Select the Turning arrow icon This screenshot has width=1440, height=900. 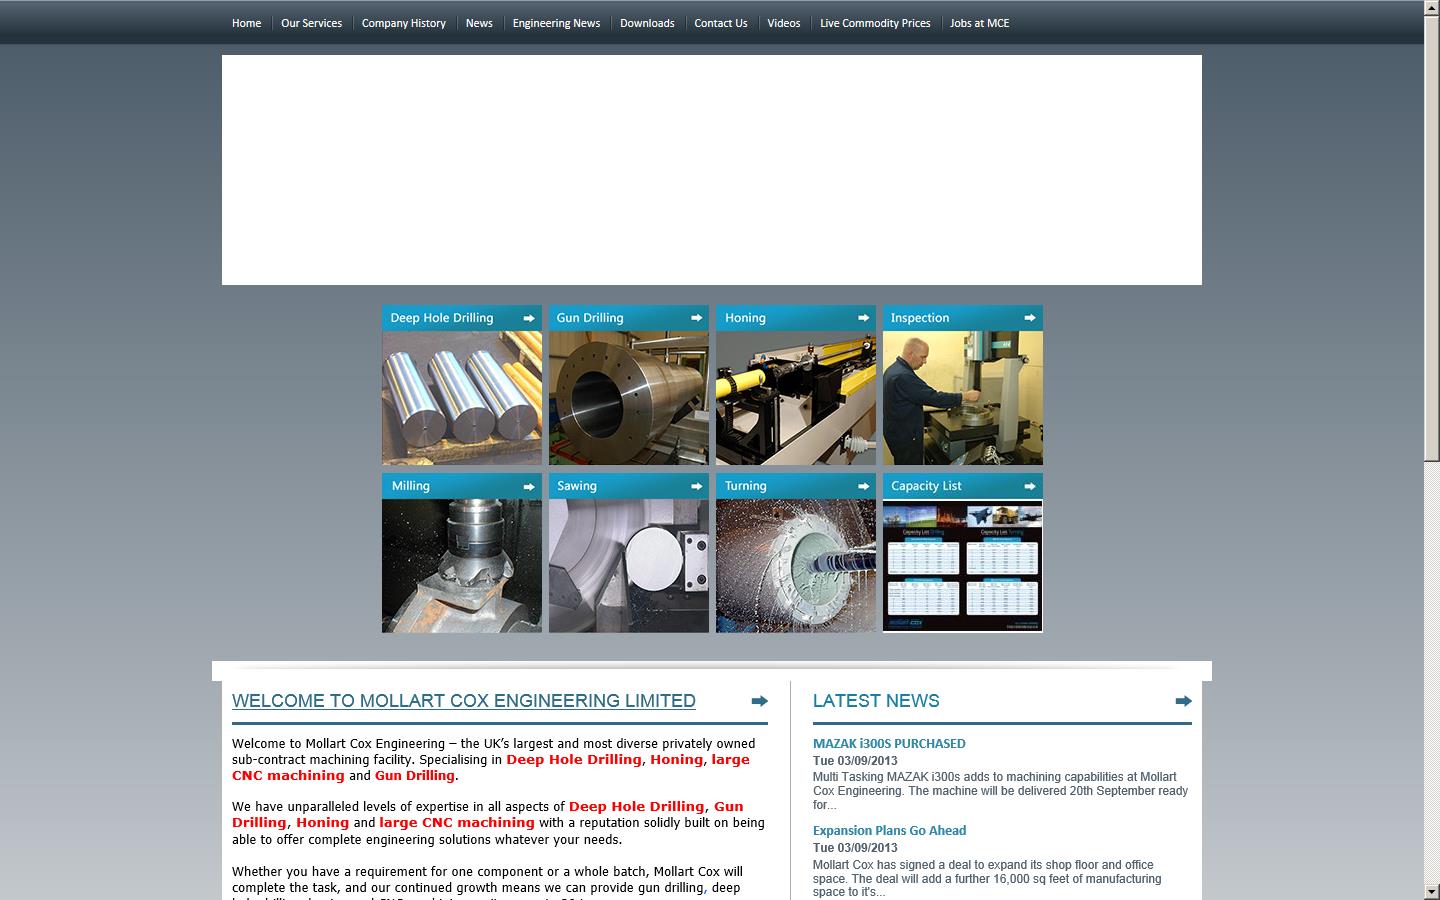coord(862,485)
